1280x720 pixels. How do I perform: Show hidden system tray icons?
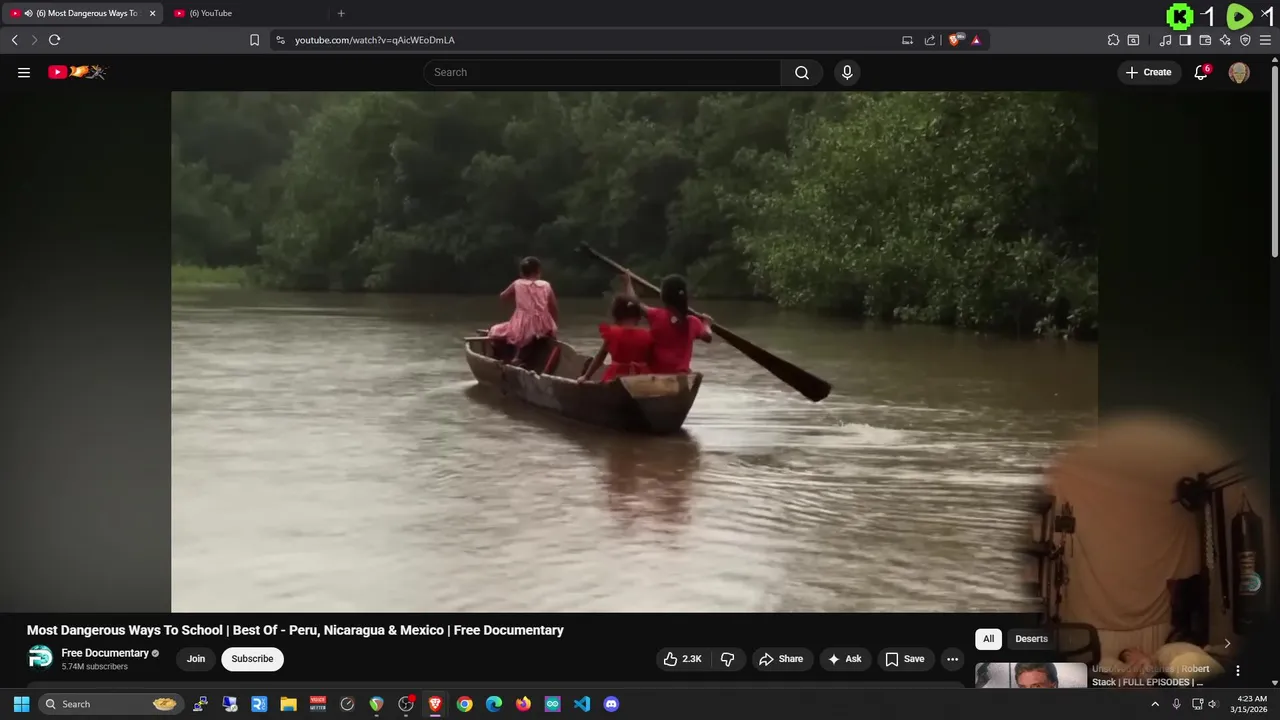coord(1155,704)
